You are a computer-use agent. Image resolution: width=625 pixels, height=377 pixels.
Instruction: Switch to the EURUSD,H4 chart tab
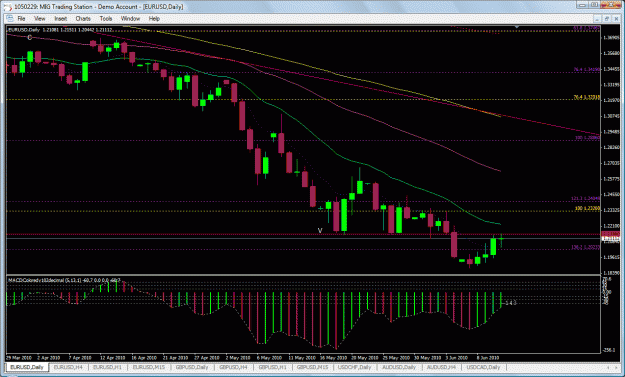coord(68,367)
